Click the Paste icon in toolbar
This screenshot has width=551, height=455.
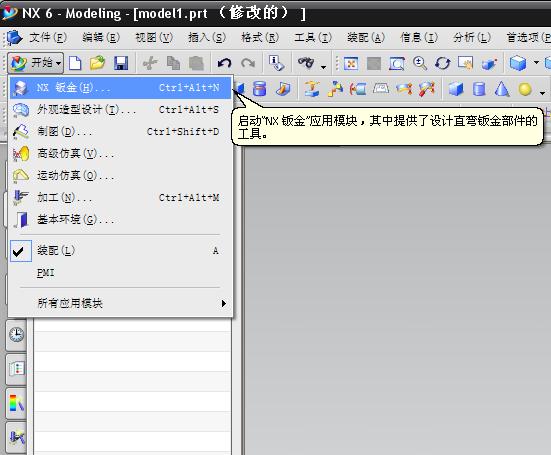pos(196,63)
